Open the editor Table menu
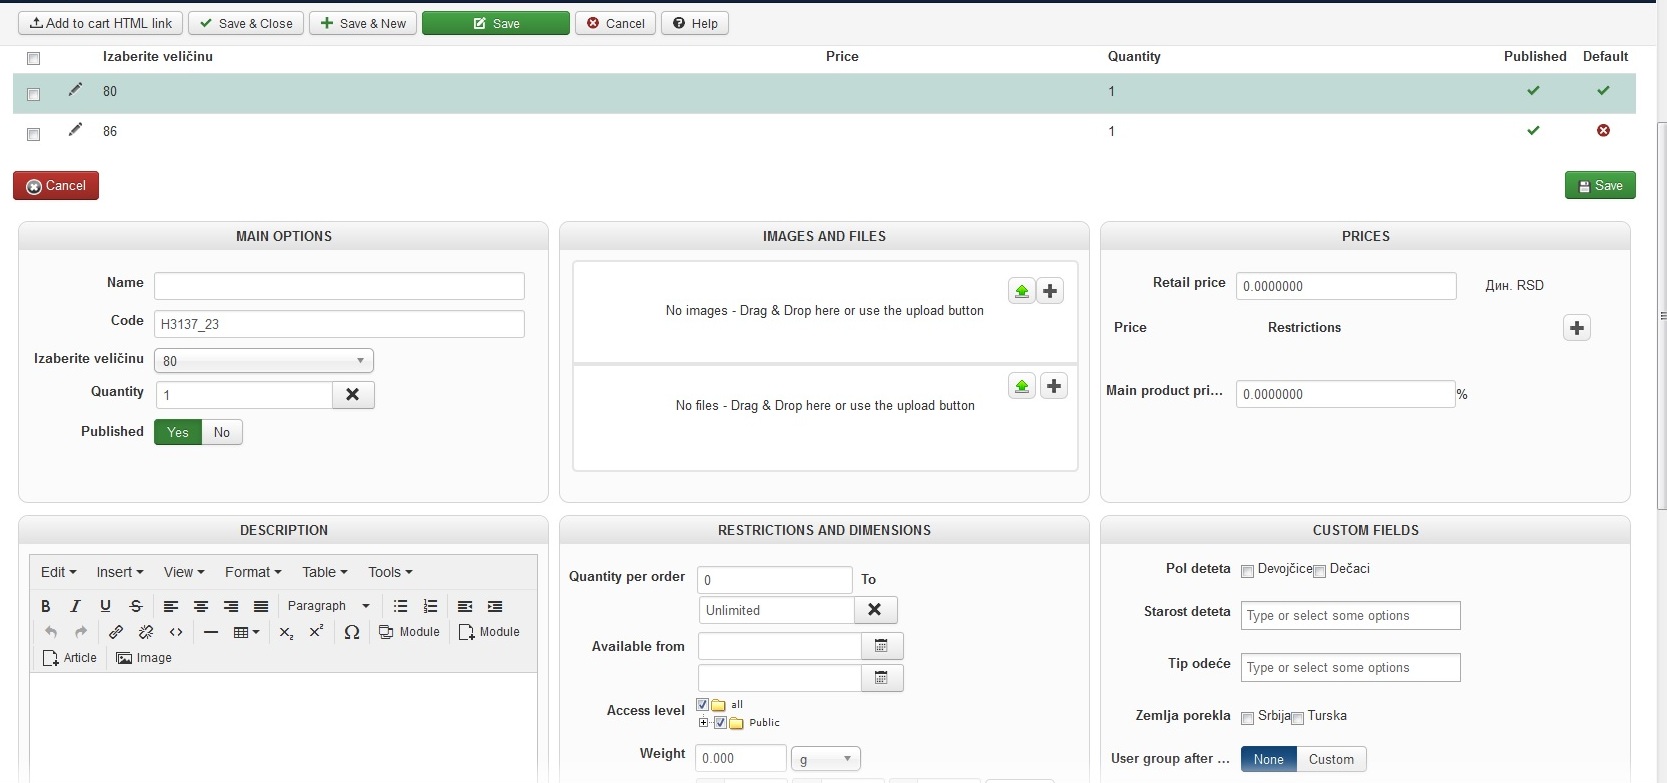 coord(325,572)
